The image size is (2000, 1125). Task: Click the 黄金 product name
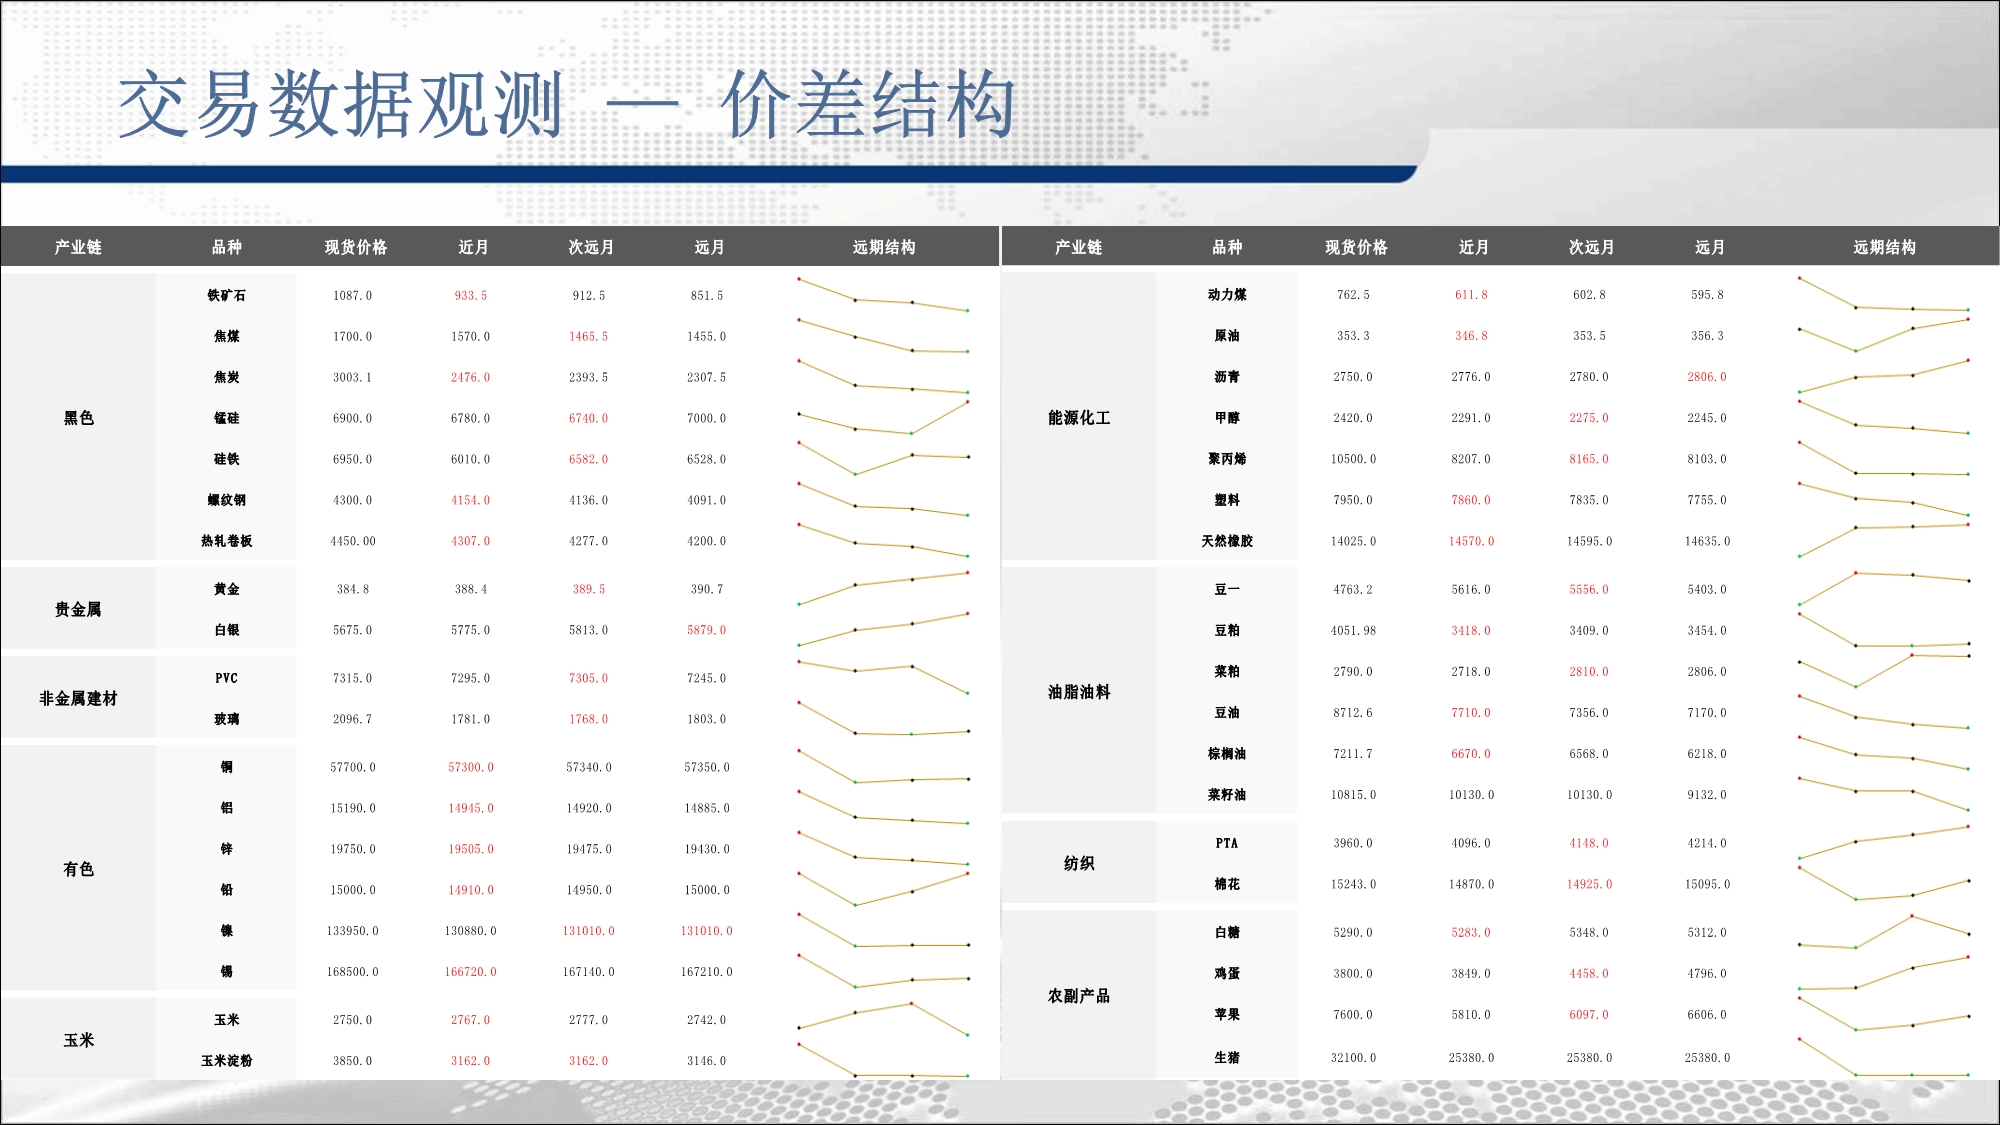[227, 589]
